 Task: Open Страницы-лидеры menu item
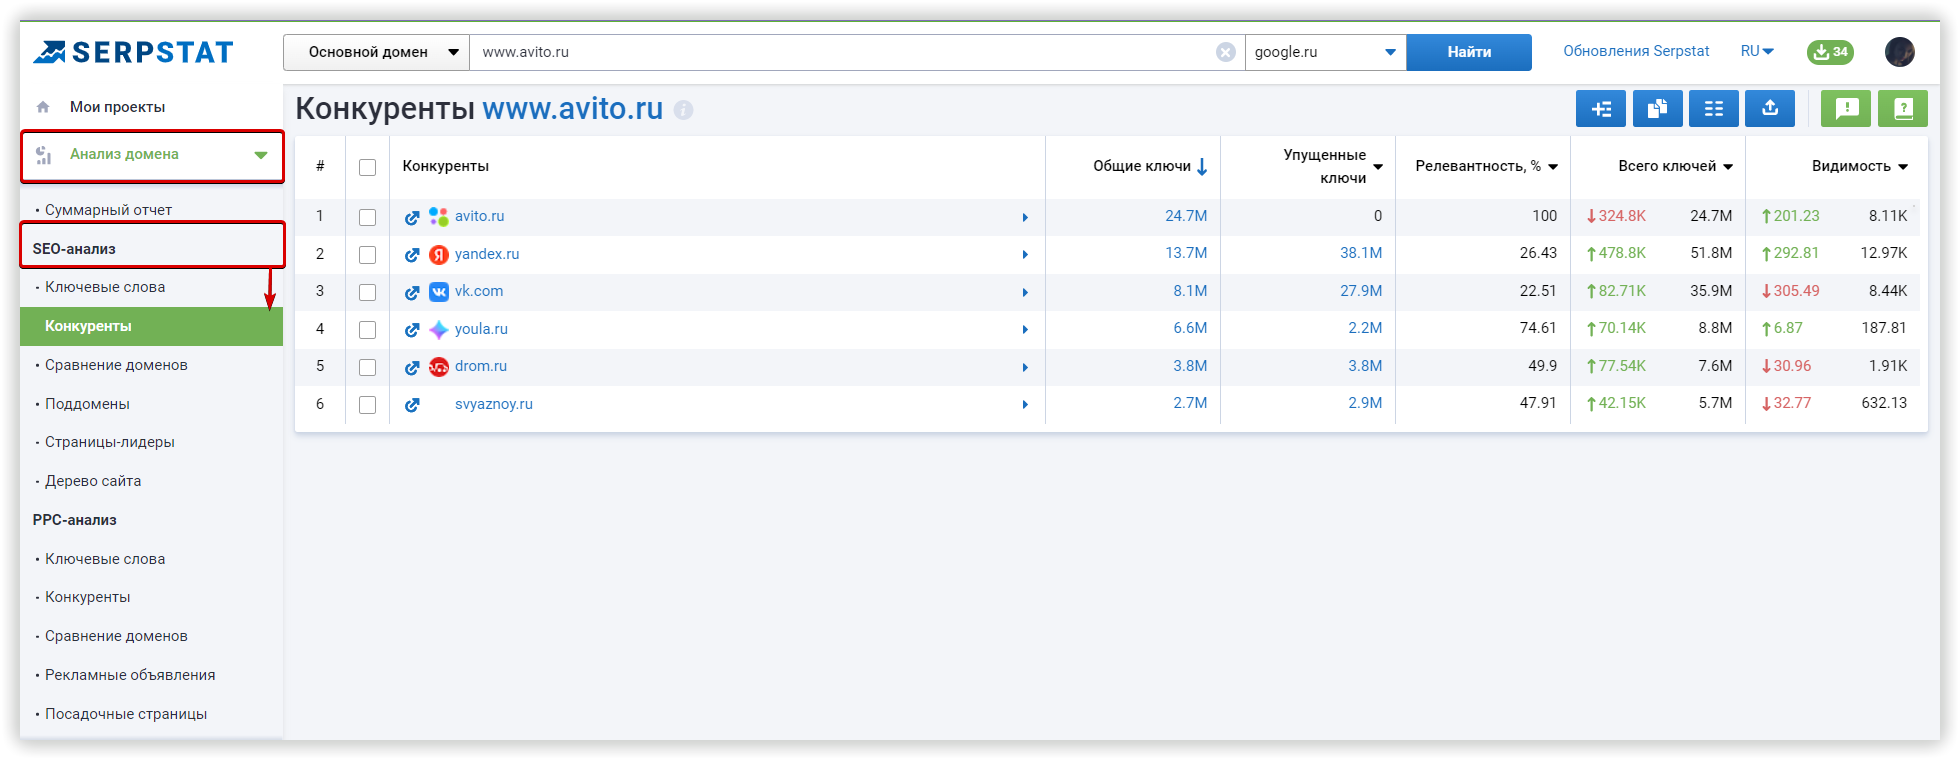pyautogui.click(x=109, y=442)
